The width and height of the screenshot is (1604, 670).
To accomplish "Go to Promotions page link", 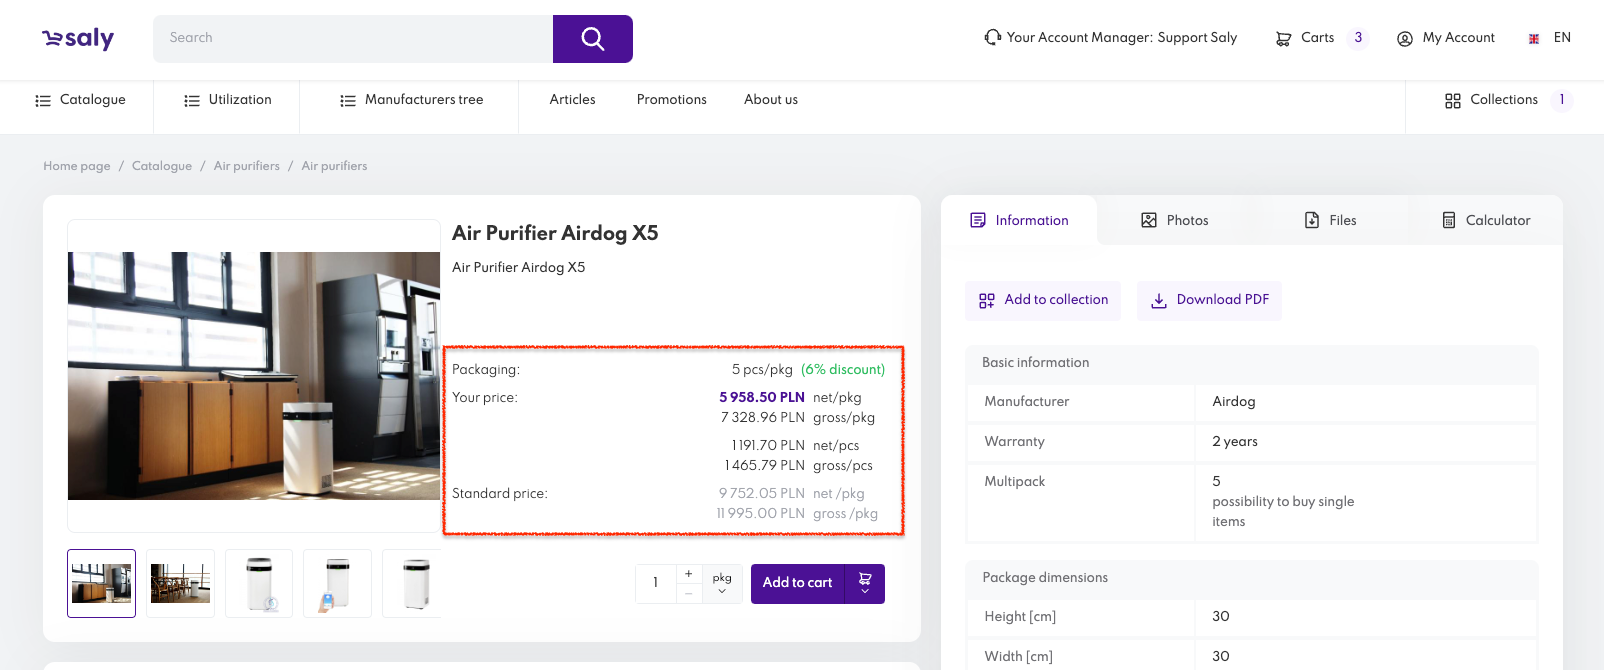I will [x=671, y=100].
